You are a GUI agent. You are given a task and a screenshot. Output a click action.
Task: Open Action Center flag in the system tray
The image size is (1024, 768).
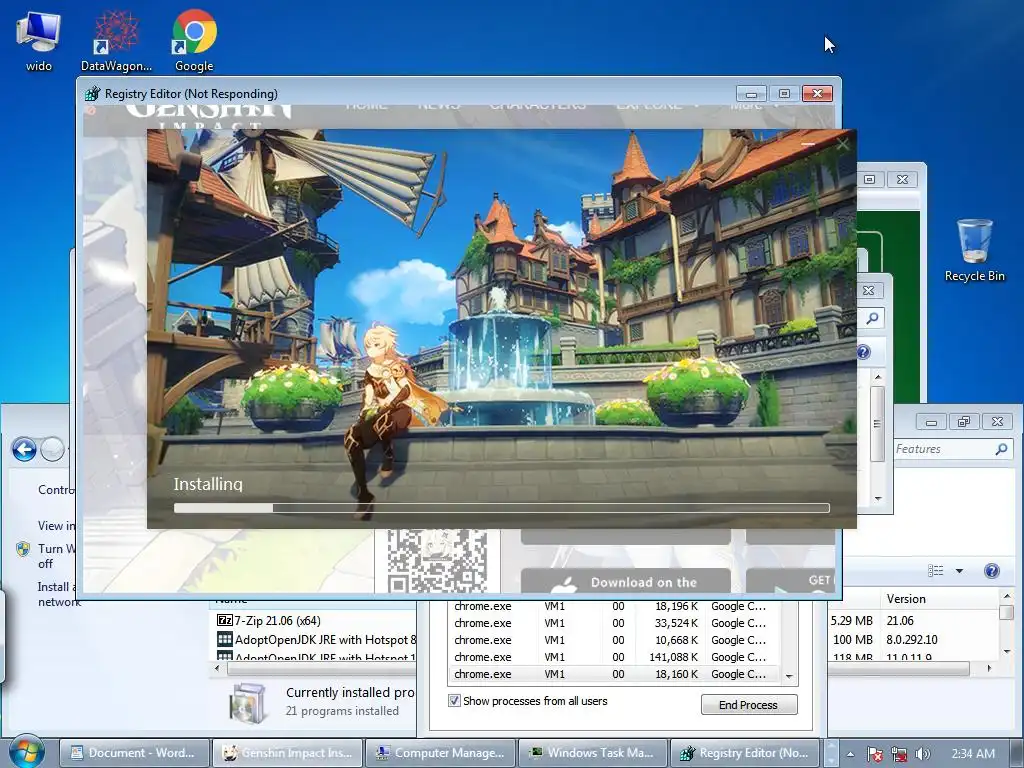pos(875,754)
